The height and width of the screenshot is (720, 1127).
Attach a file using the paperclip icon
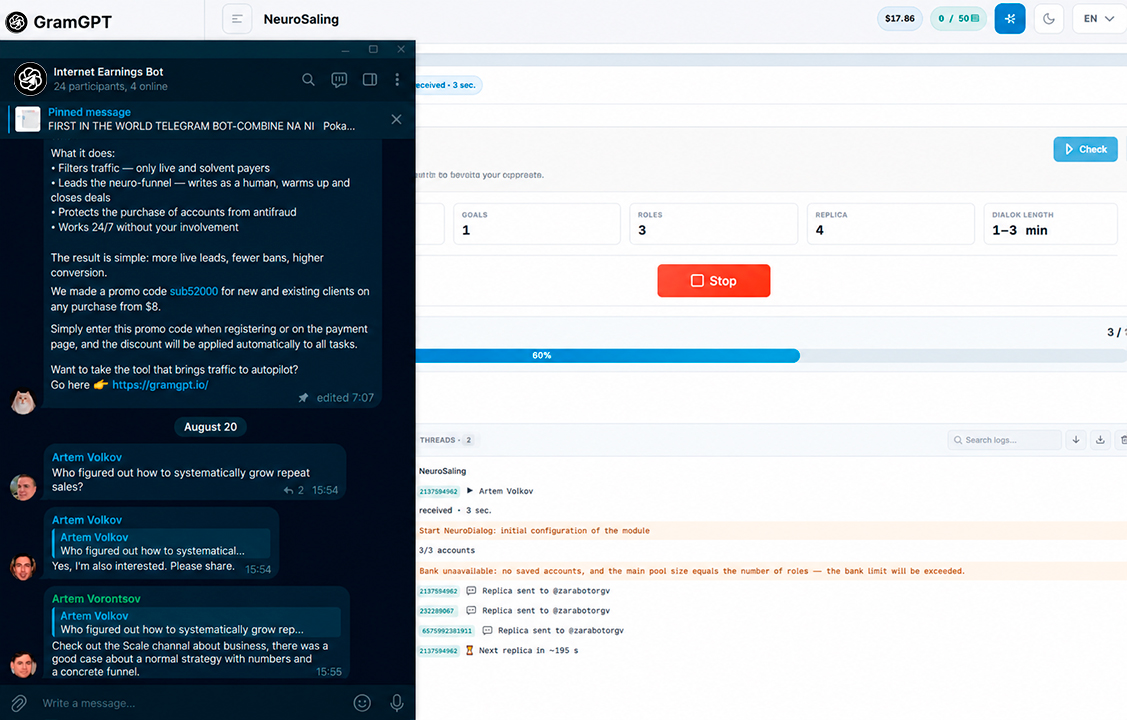coord(19,703)
